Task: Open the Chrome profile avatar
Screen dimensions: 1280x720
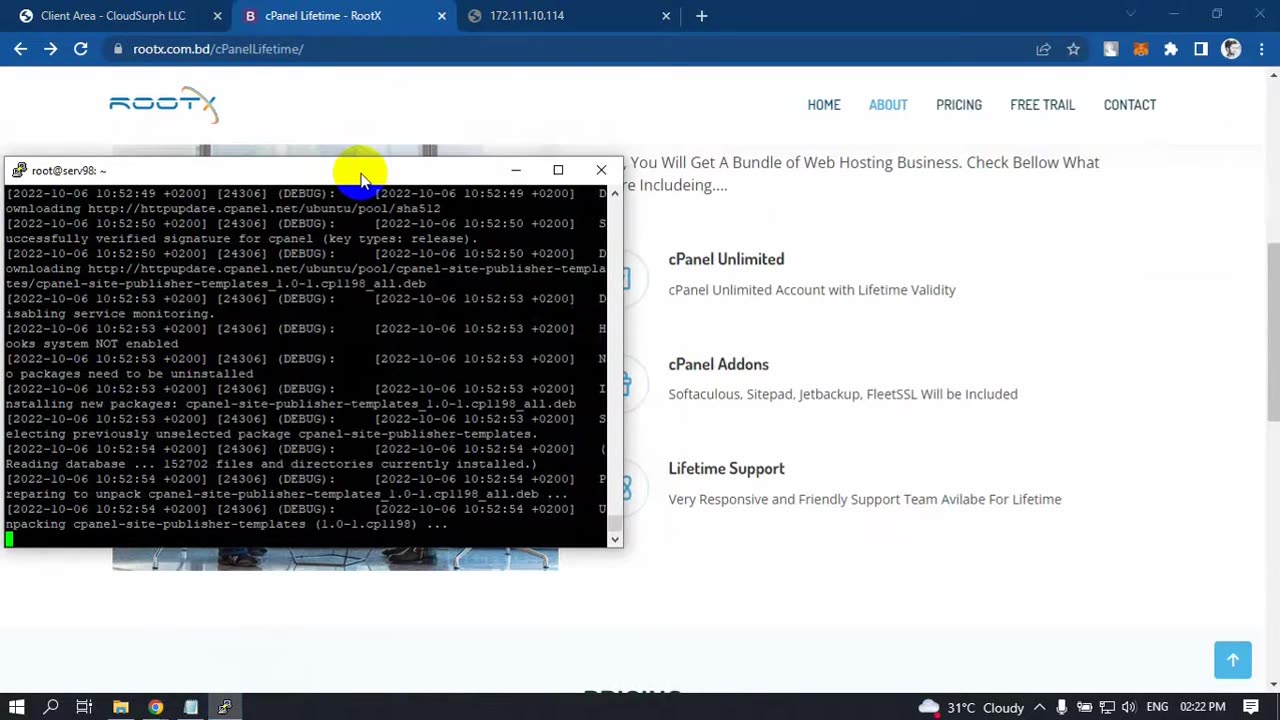Action: pos(1231,49)
